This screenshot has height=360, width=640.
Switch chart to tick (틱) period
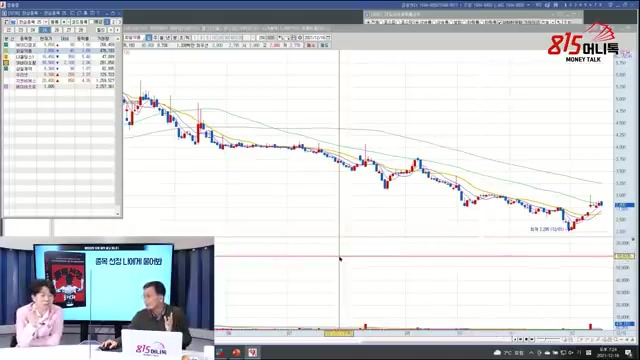point(187,38)
